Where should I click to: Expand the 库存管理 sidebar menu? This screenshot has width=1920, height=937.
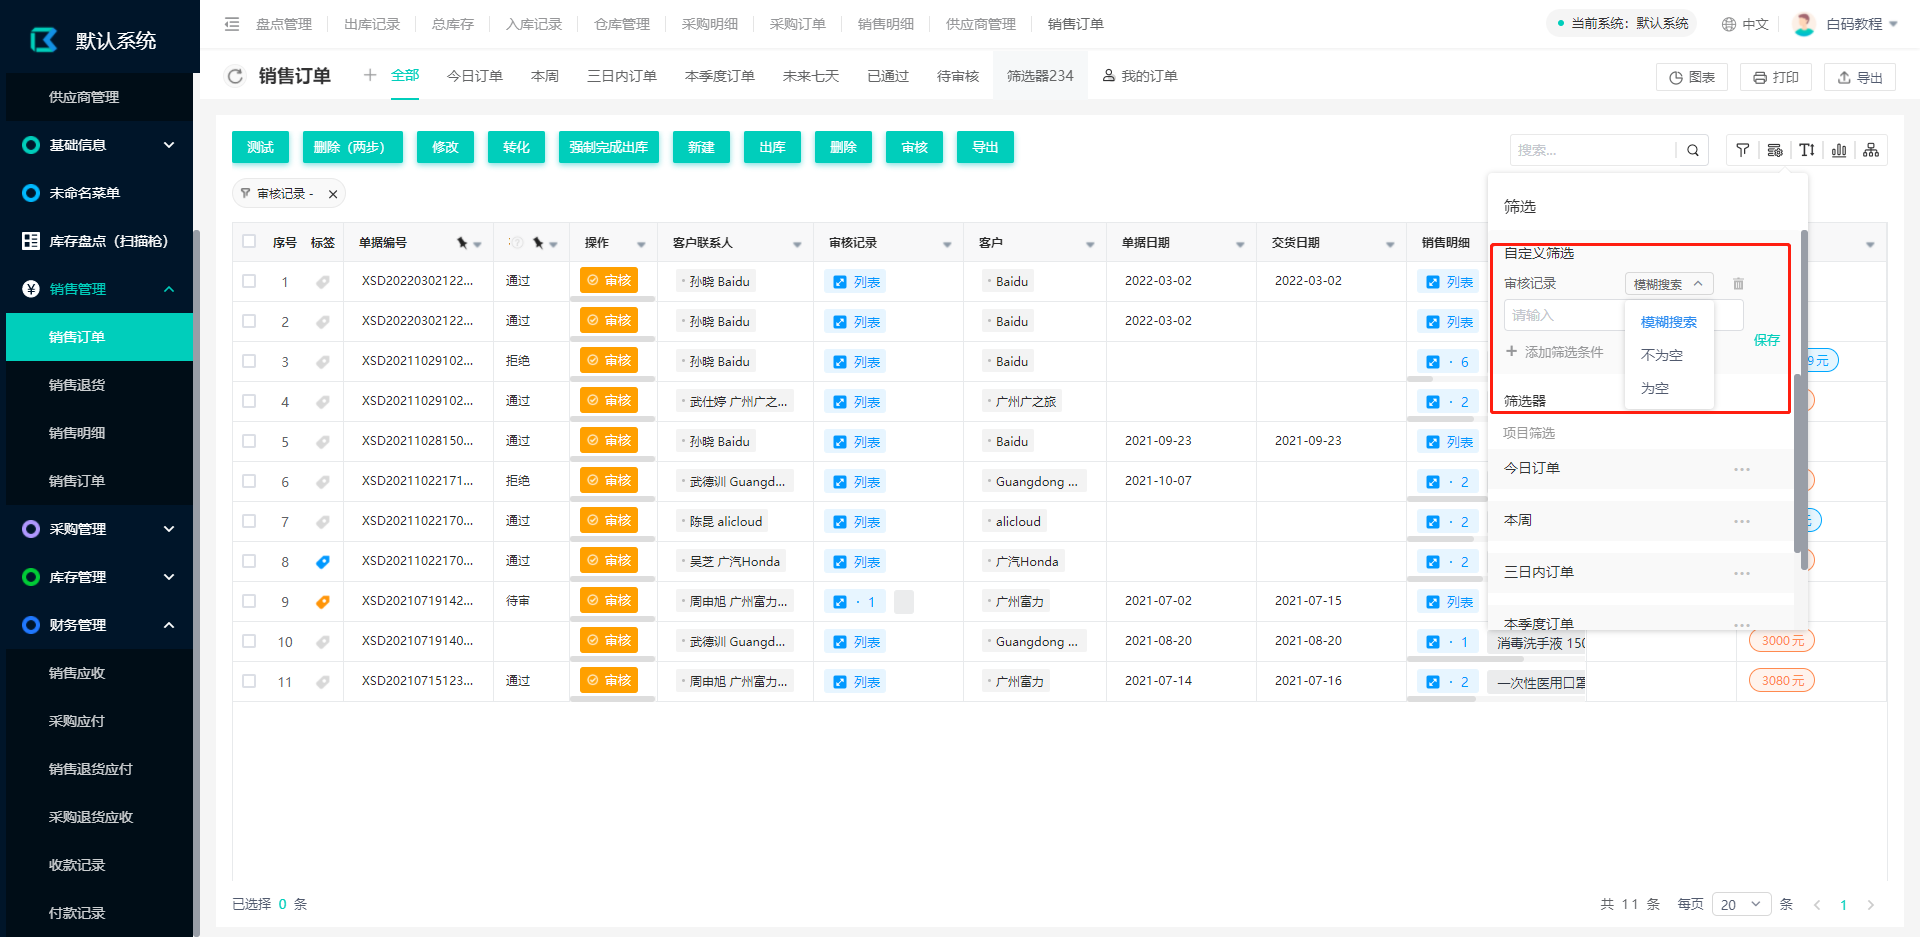point(169,577)
